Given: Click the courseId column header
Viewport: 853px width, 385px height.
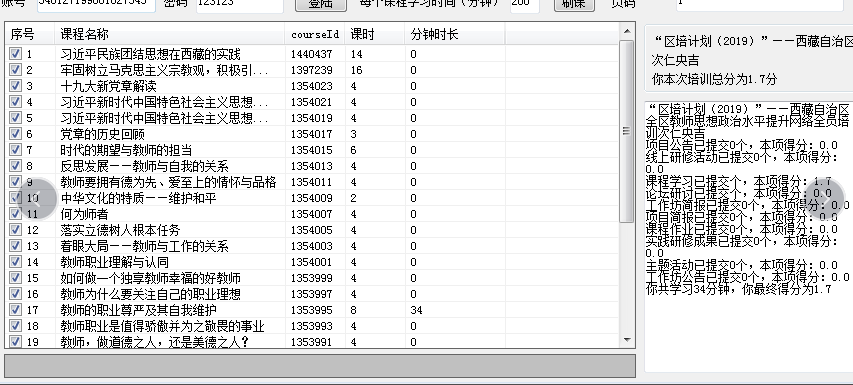Looking at the screenshot, I should pos(315,34).
